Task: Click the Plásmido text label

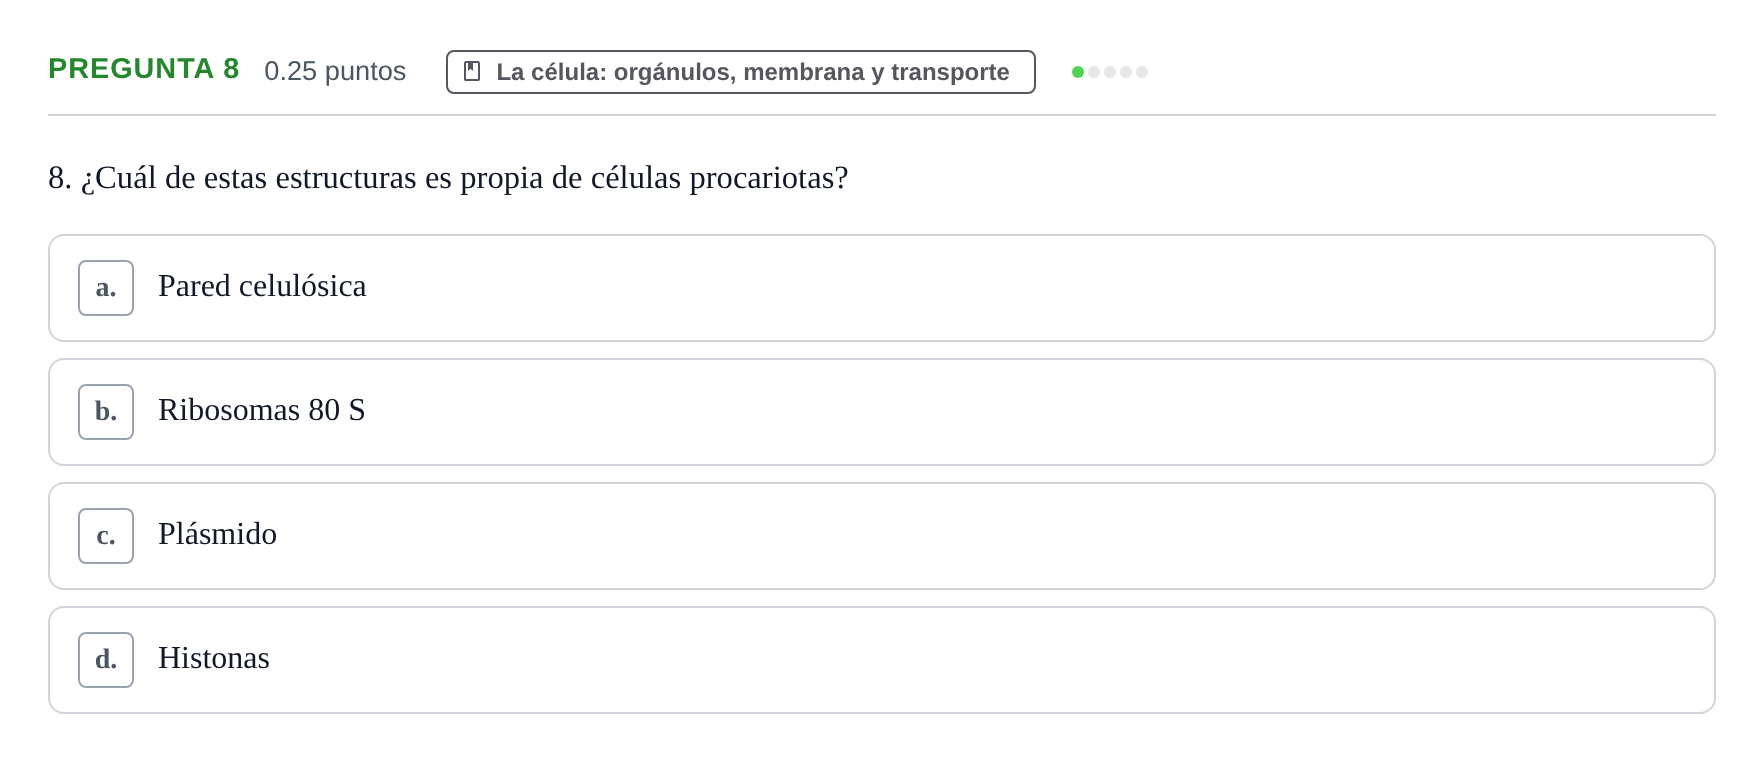Action: tap(217, 534)
